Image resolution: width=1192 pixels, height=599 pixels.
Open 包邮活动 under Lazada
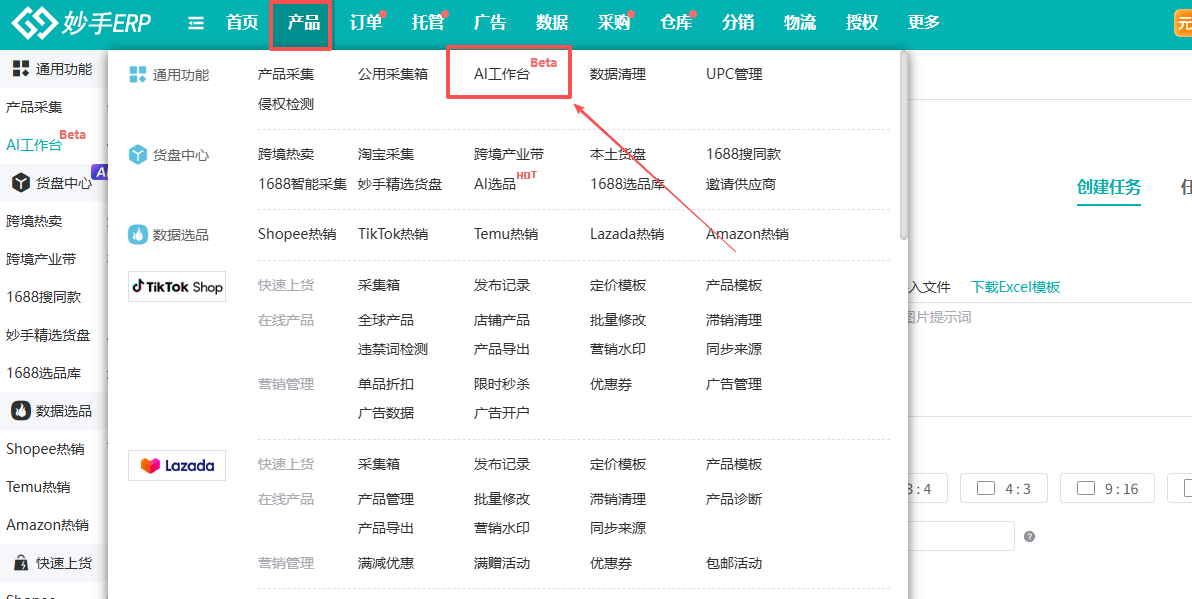[734, 564]
